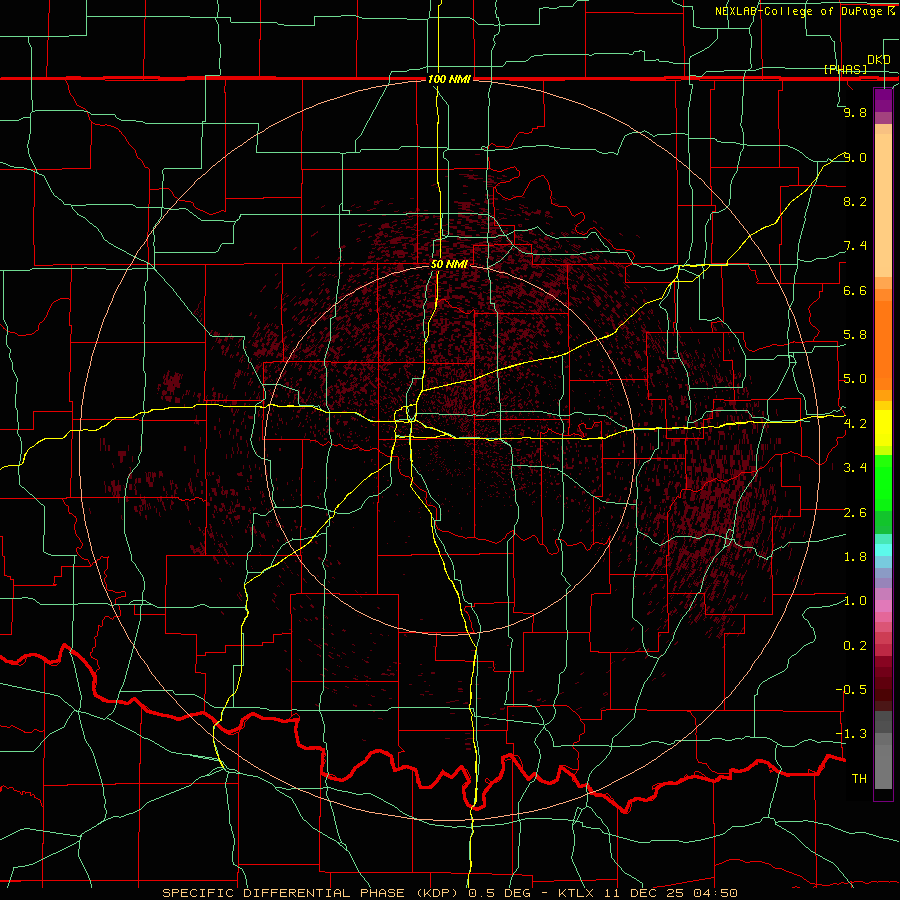Click the 8.2 value on the scale

855,201
